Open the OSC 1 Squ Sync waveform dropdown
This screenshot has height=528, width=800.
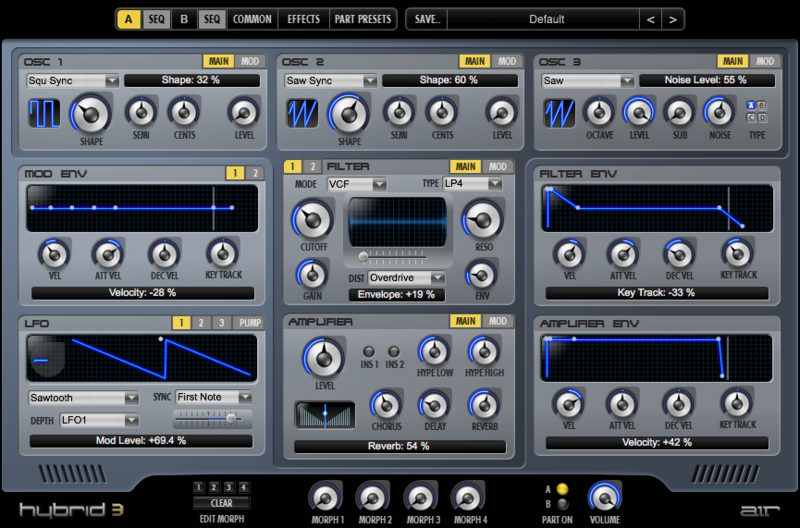point(73,81)
